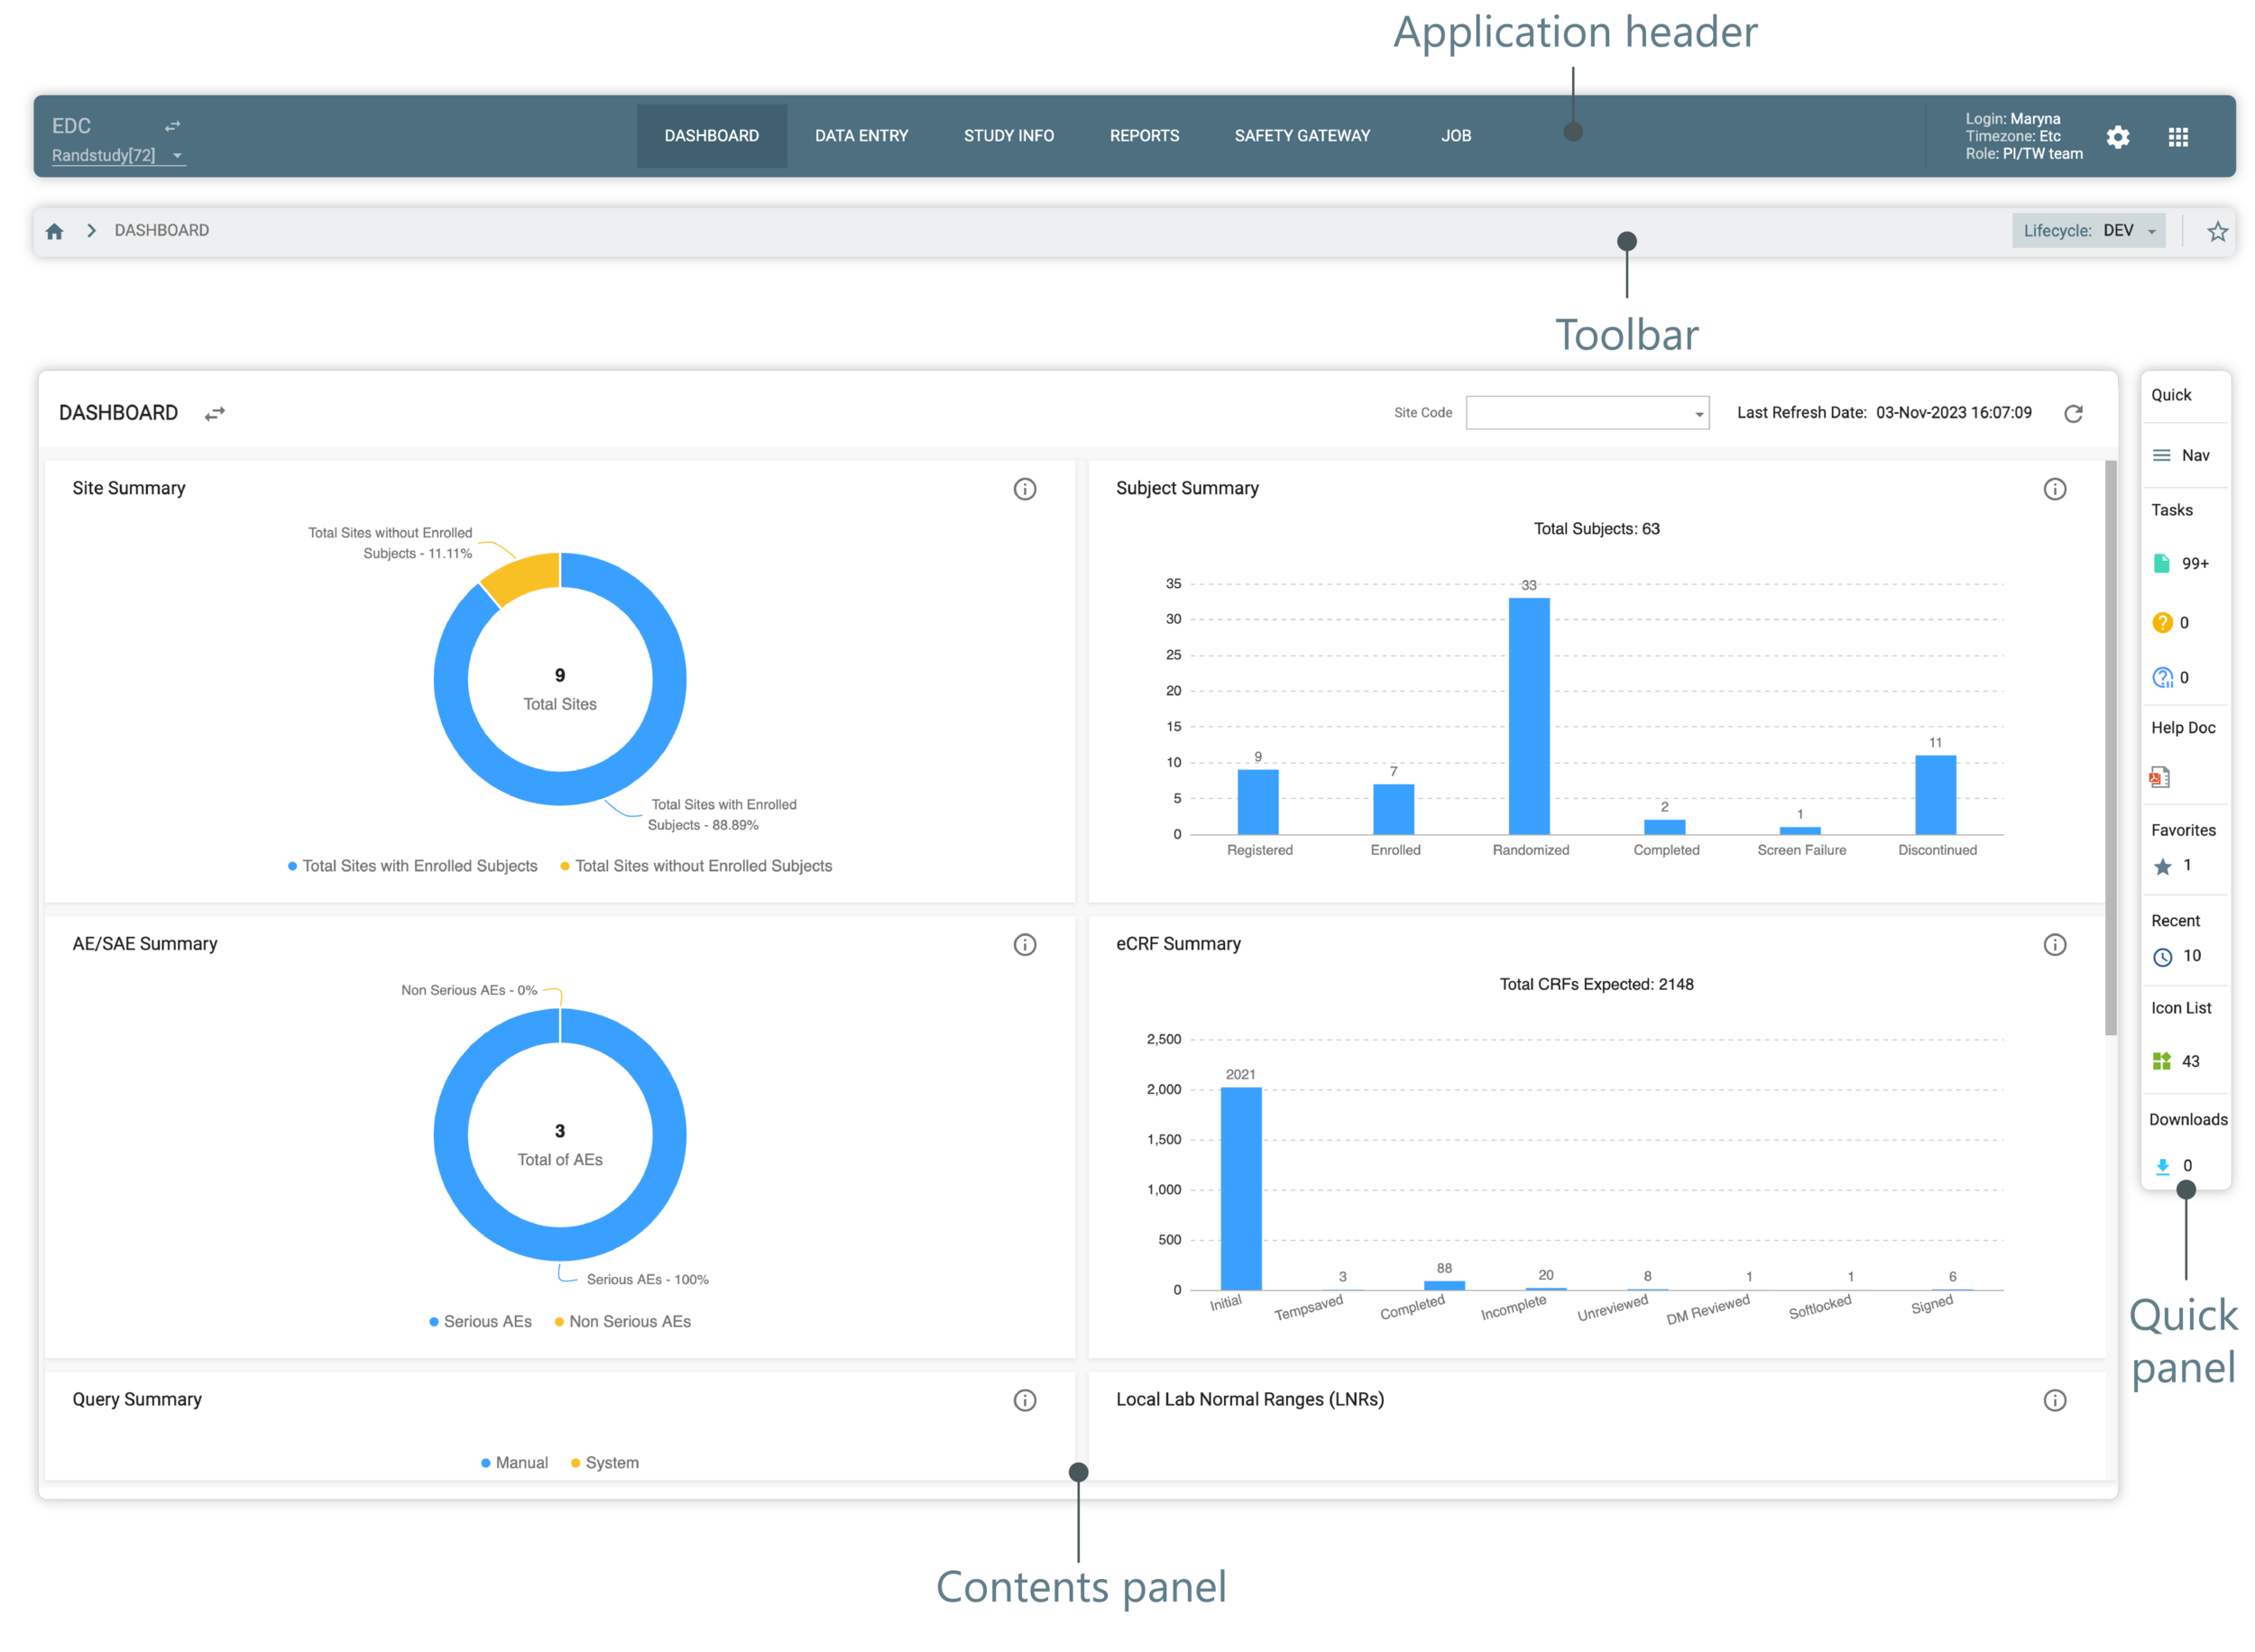Click 'Total Subjects: 63' text
The height and width of the screenshot is (1652, 2255).
[x=1596, y=529]
